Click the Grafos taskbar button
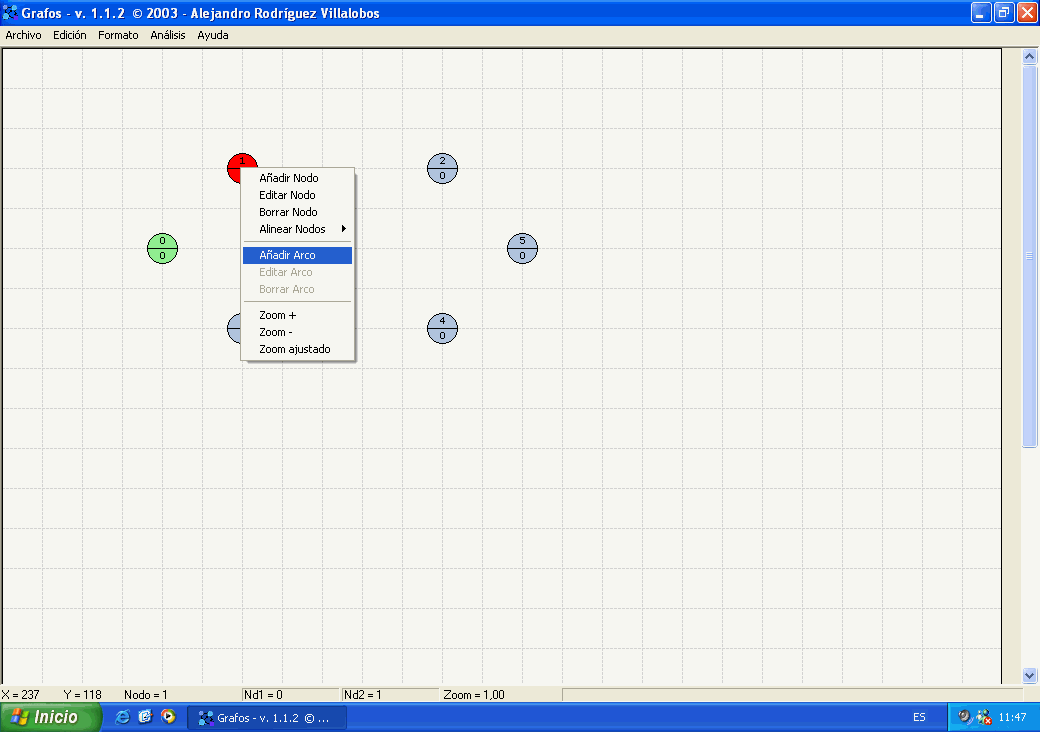This screenshot has height=732, width=1040. [x=267, y=717]
